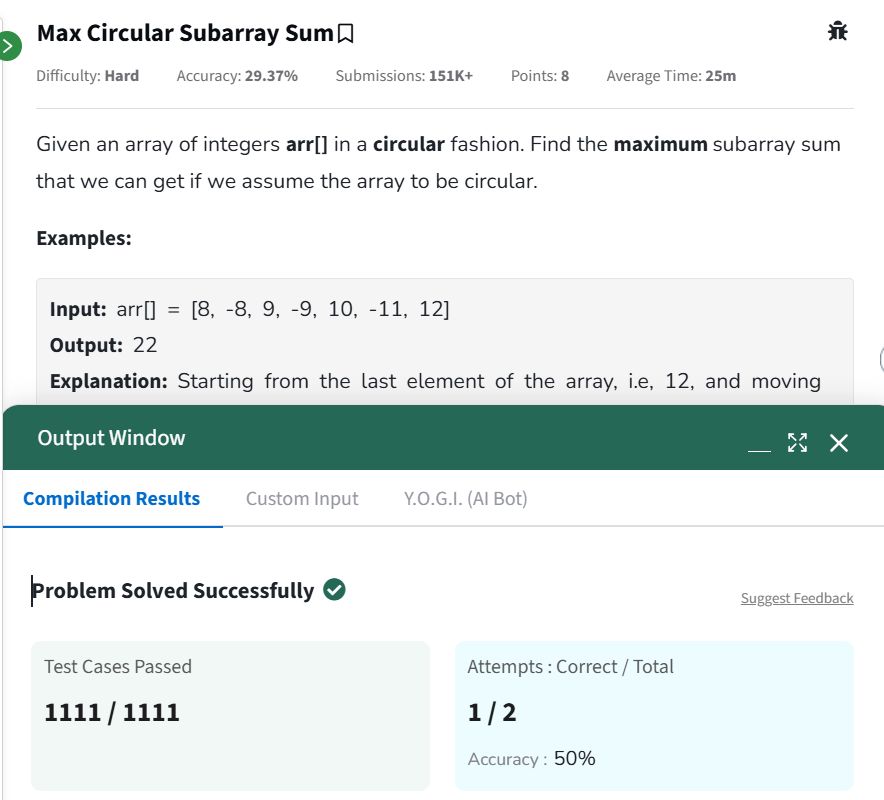Screen dimensions: 884x800
Task: Click the green success checkmark icon
Action: point(334,590)
